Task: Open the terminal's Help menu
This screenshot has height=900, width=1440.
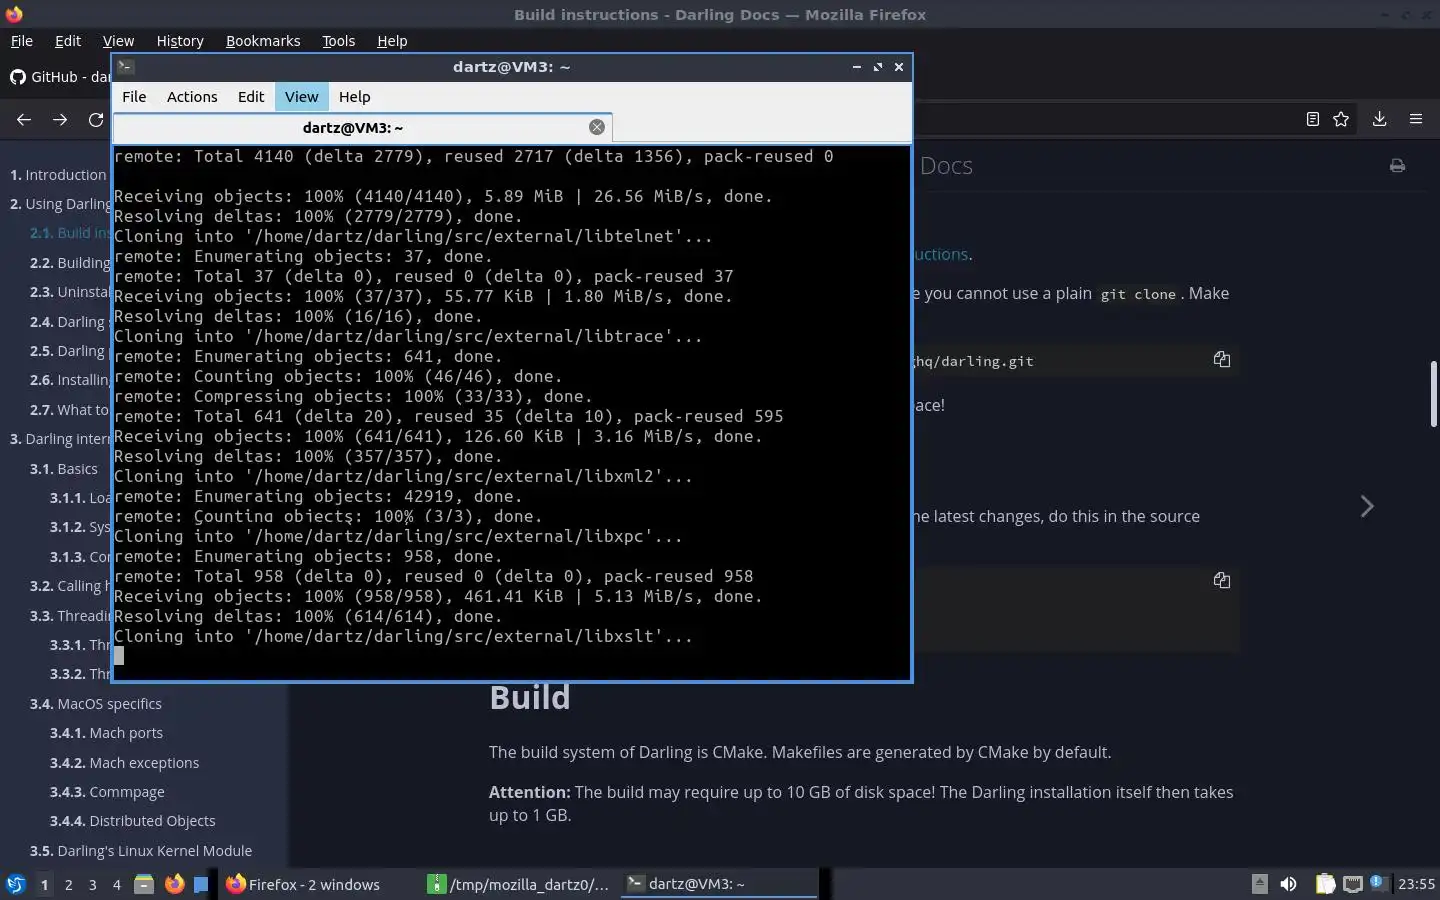Action: pyautogui.click(x=354, y=97)
